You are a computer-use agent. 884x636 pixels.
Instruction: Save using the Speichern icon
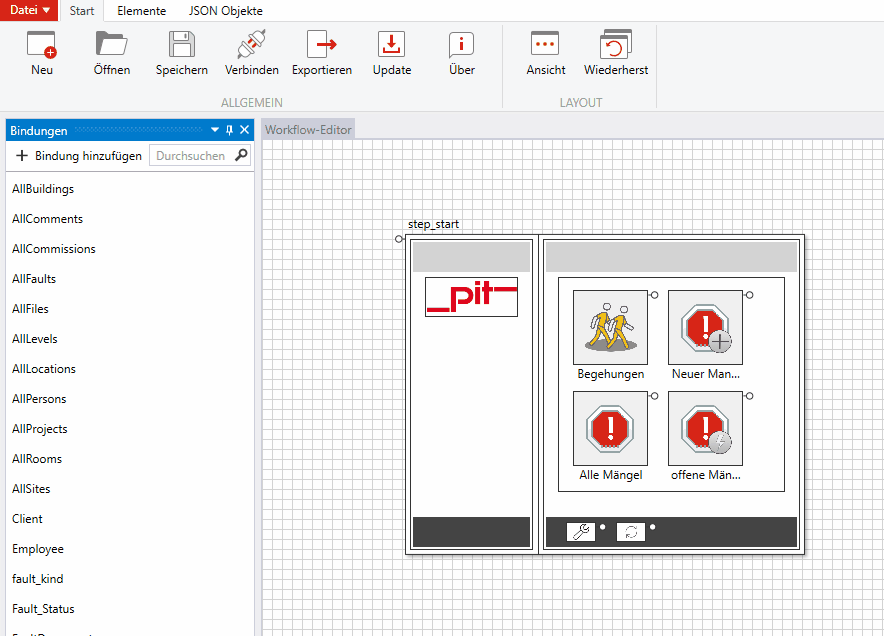tap(182, 44)
